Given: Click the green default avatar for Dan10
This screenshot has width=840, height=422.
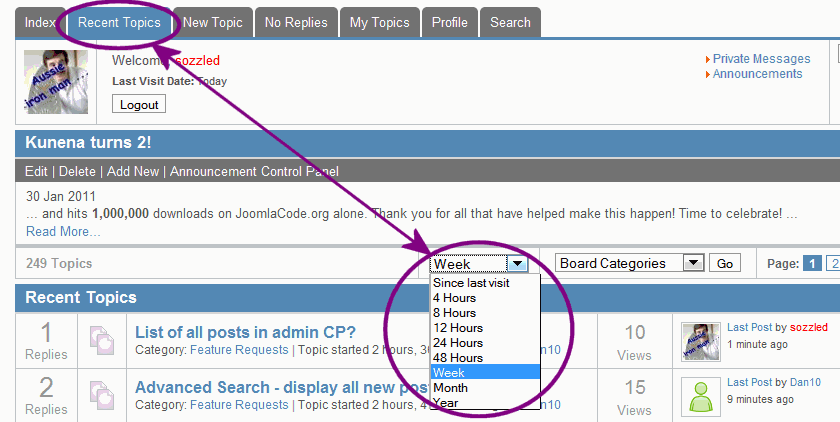Looking at the screenshot, I should [701, 397].
